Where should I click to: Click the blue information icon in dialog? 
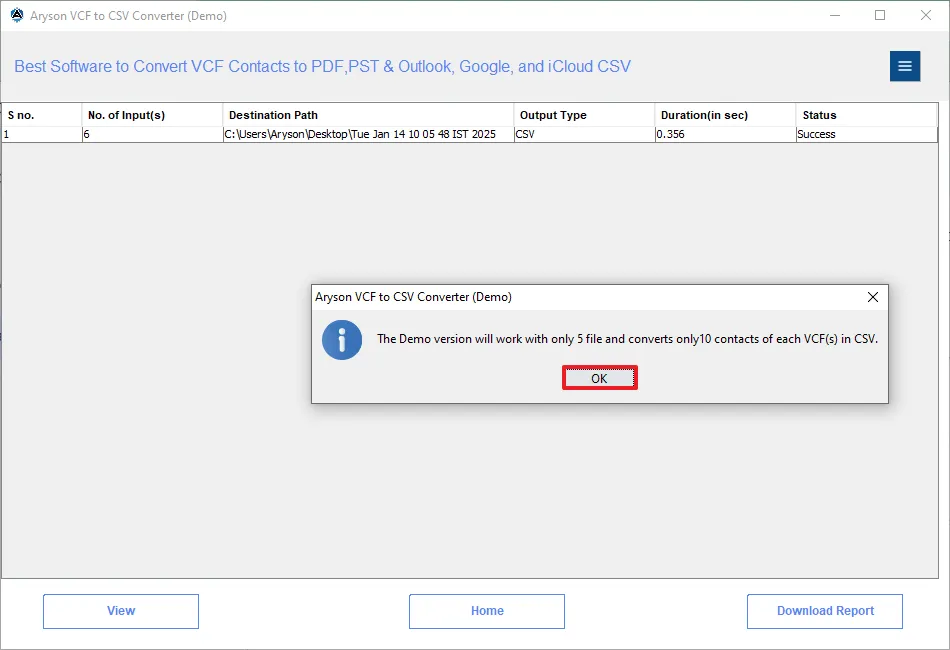tap(342, 340)
